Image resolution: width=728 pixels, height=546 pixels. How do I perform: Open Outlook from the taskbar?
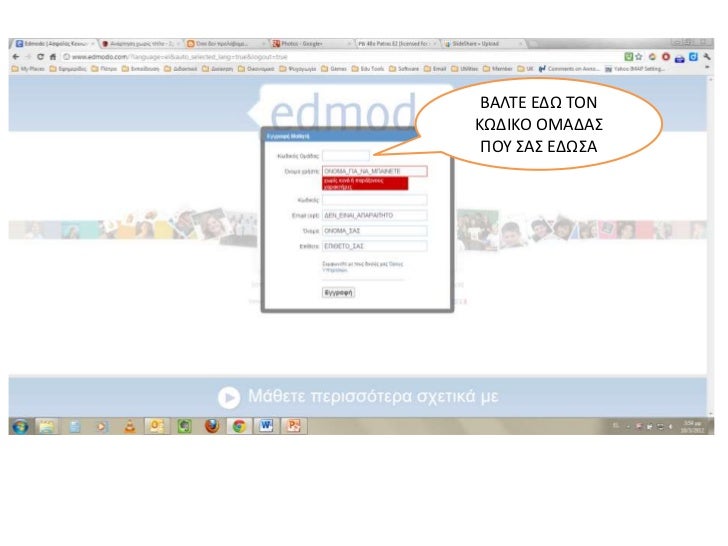156,426
